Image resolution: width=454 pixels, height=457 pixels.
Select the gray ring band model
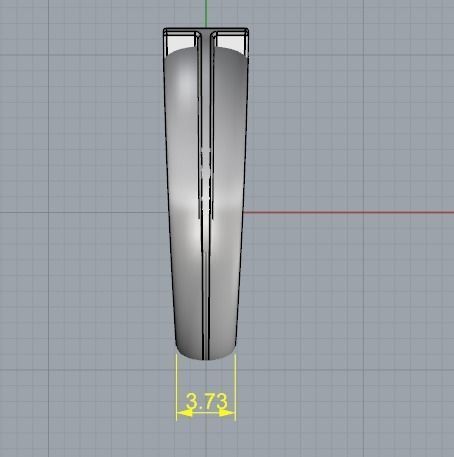tap(206, 194)
